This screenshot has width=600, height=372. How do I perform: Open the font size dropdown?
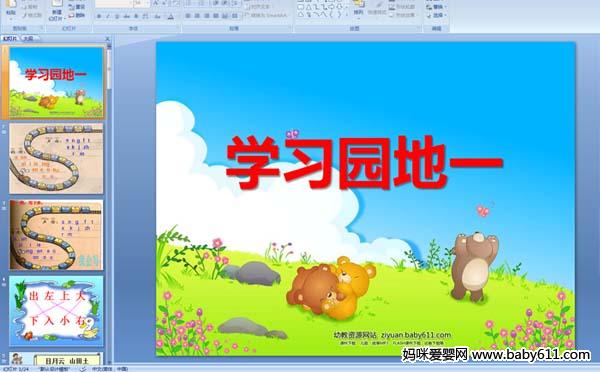pyautogui.click(x=147, y=4)
